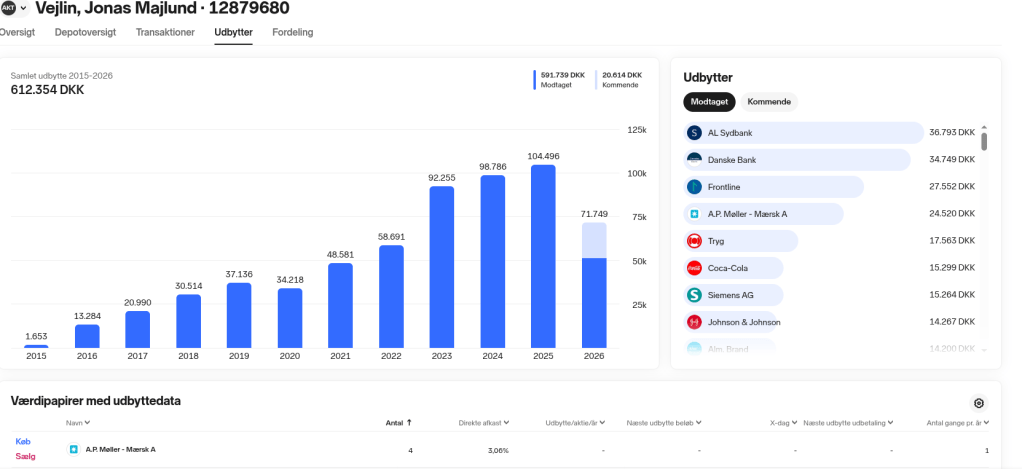
Task: Expand the Navn column sort dropdown
Action: (87, 423)
